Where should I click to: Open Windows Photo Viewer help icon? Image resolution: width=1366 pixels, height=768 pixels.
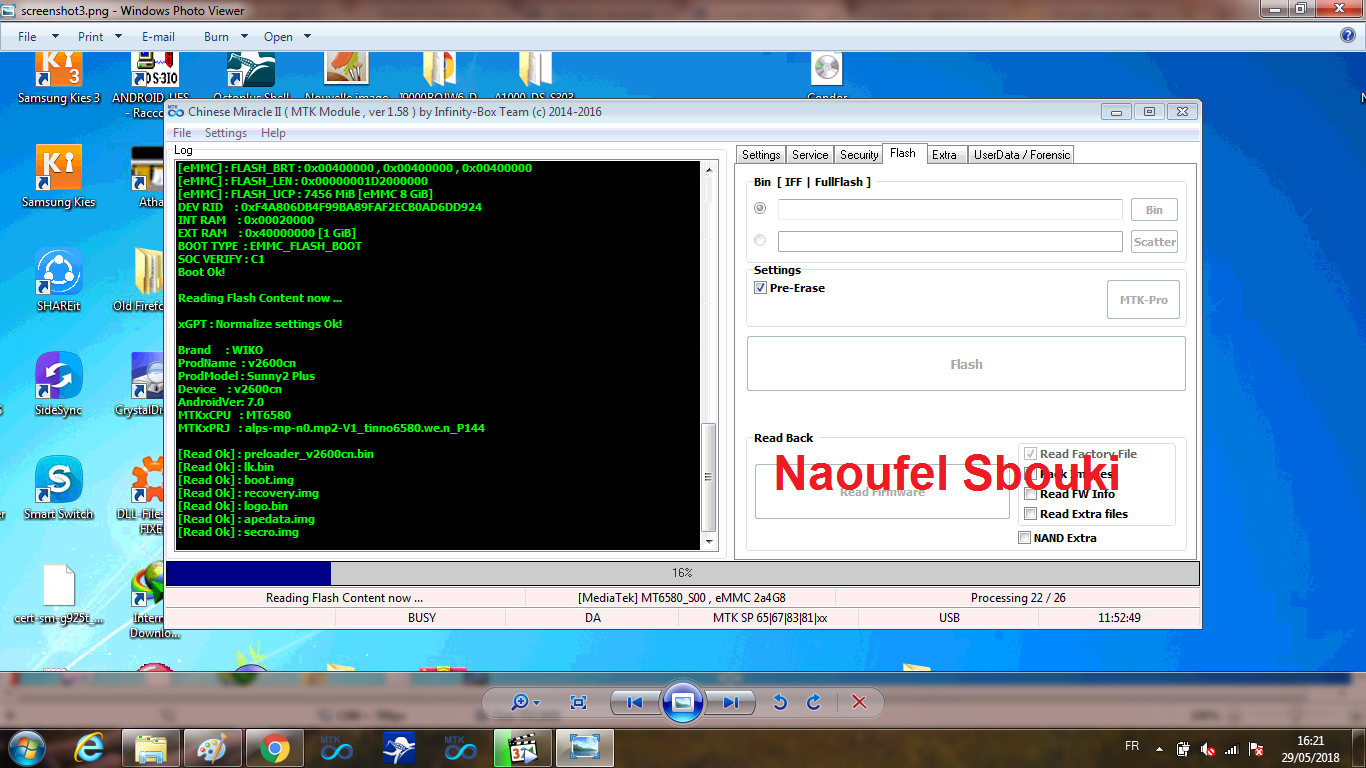click(1348, 35)
